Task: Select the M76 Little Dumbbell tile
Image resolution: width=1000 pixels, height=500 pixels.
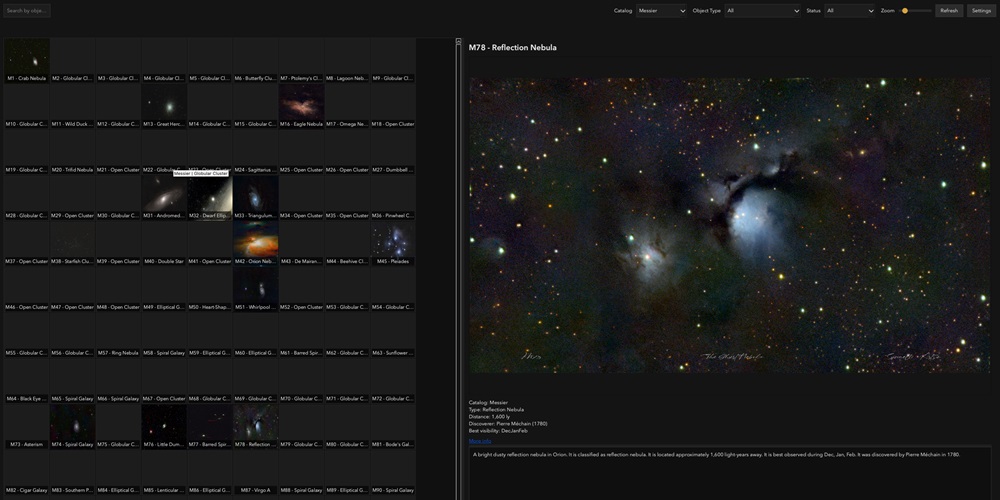Action: [164, 422]
